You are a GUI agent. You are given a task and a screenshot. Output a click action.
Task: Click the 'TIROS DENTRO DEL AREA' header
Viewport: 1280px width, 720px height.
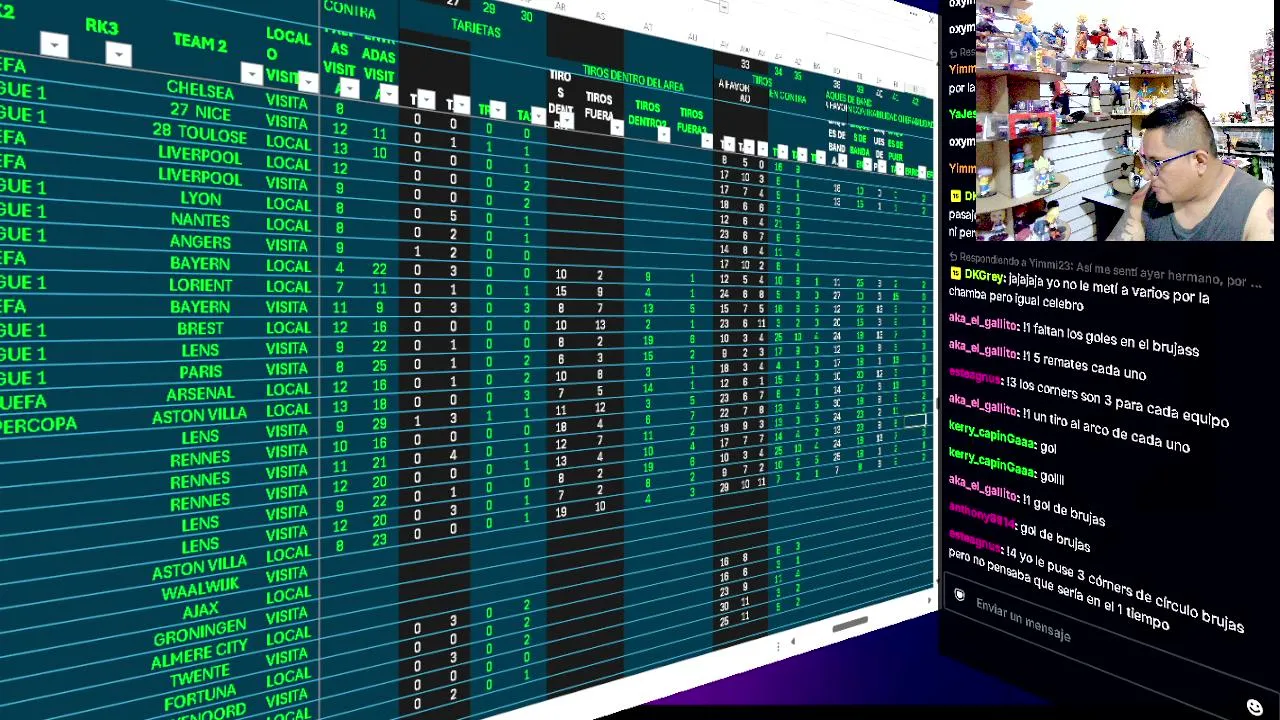633,80
